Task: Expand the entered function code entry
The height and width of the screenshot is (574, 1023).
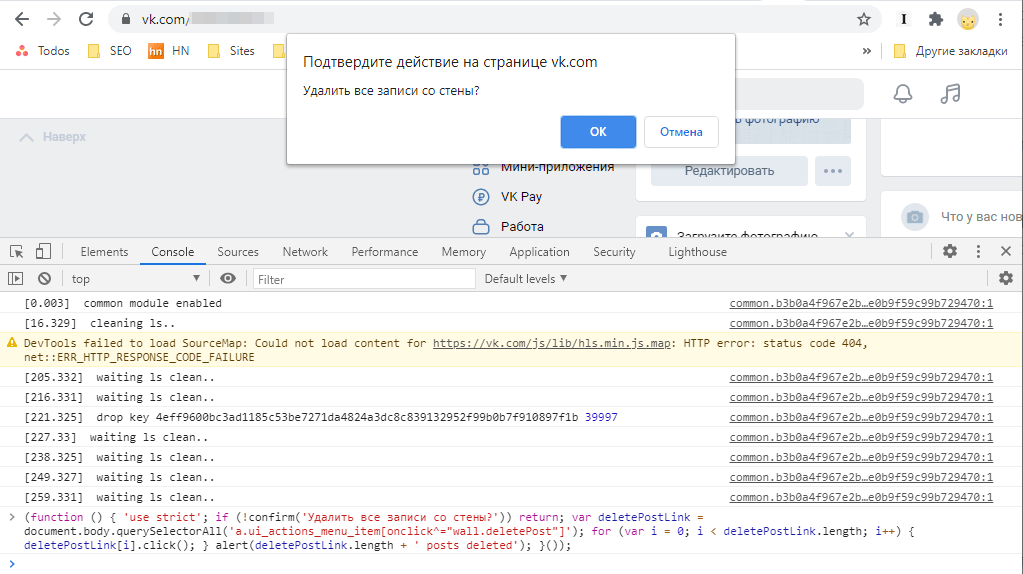Action: tap(12, 517)
